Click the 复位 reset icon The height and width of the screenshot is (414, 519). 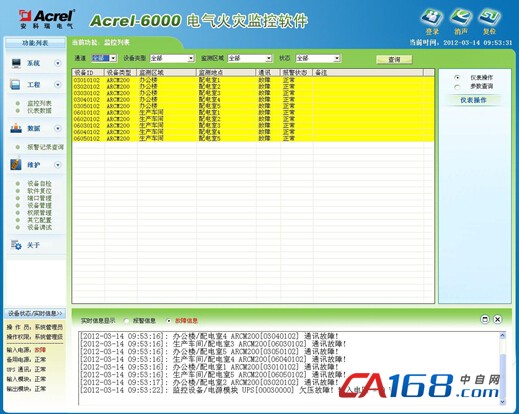pyautogui.click(x=489, y=18)
